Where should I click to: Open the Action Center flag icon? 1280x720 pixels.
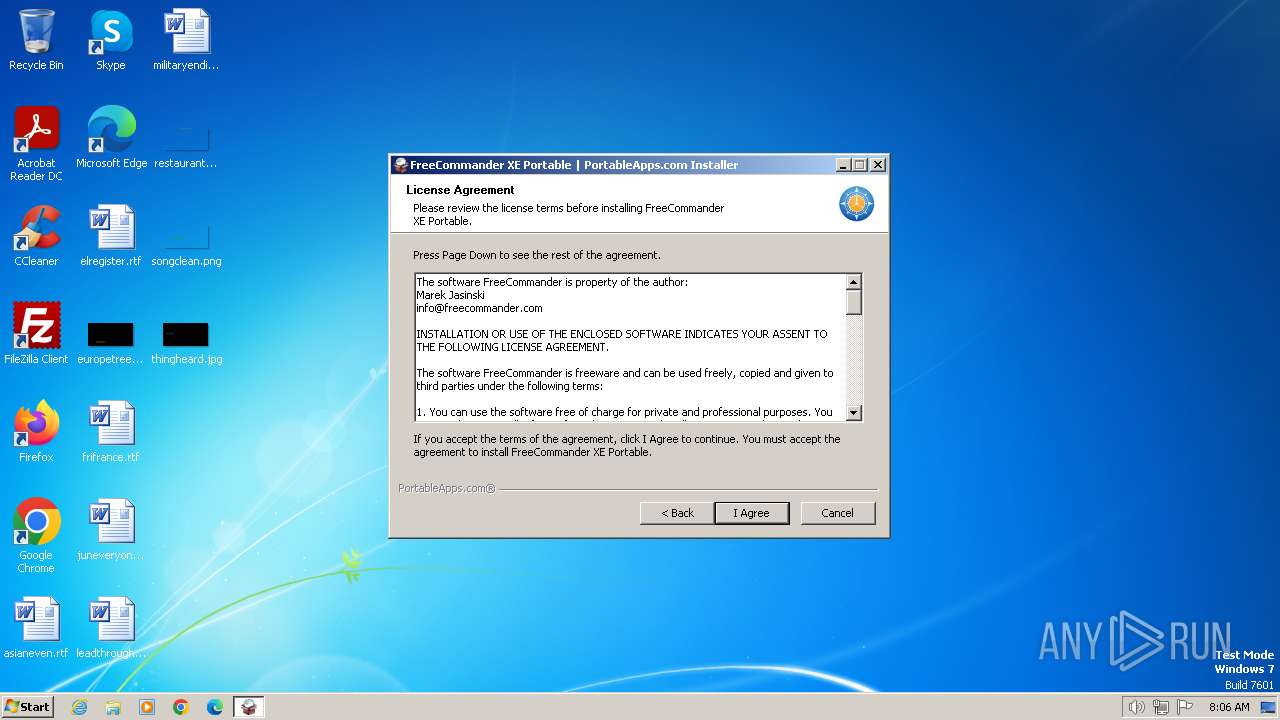click(x=1185, y=707)
